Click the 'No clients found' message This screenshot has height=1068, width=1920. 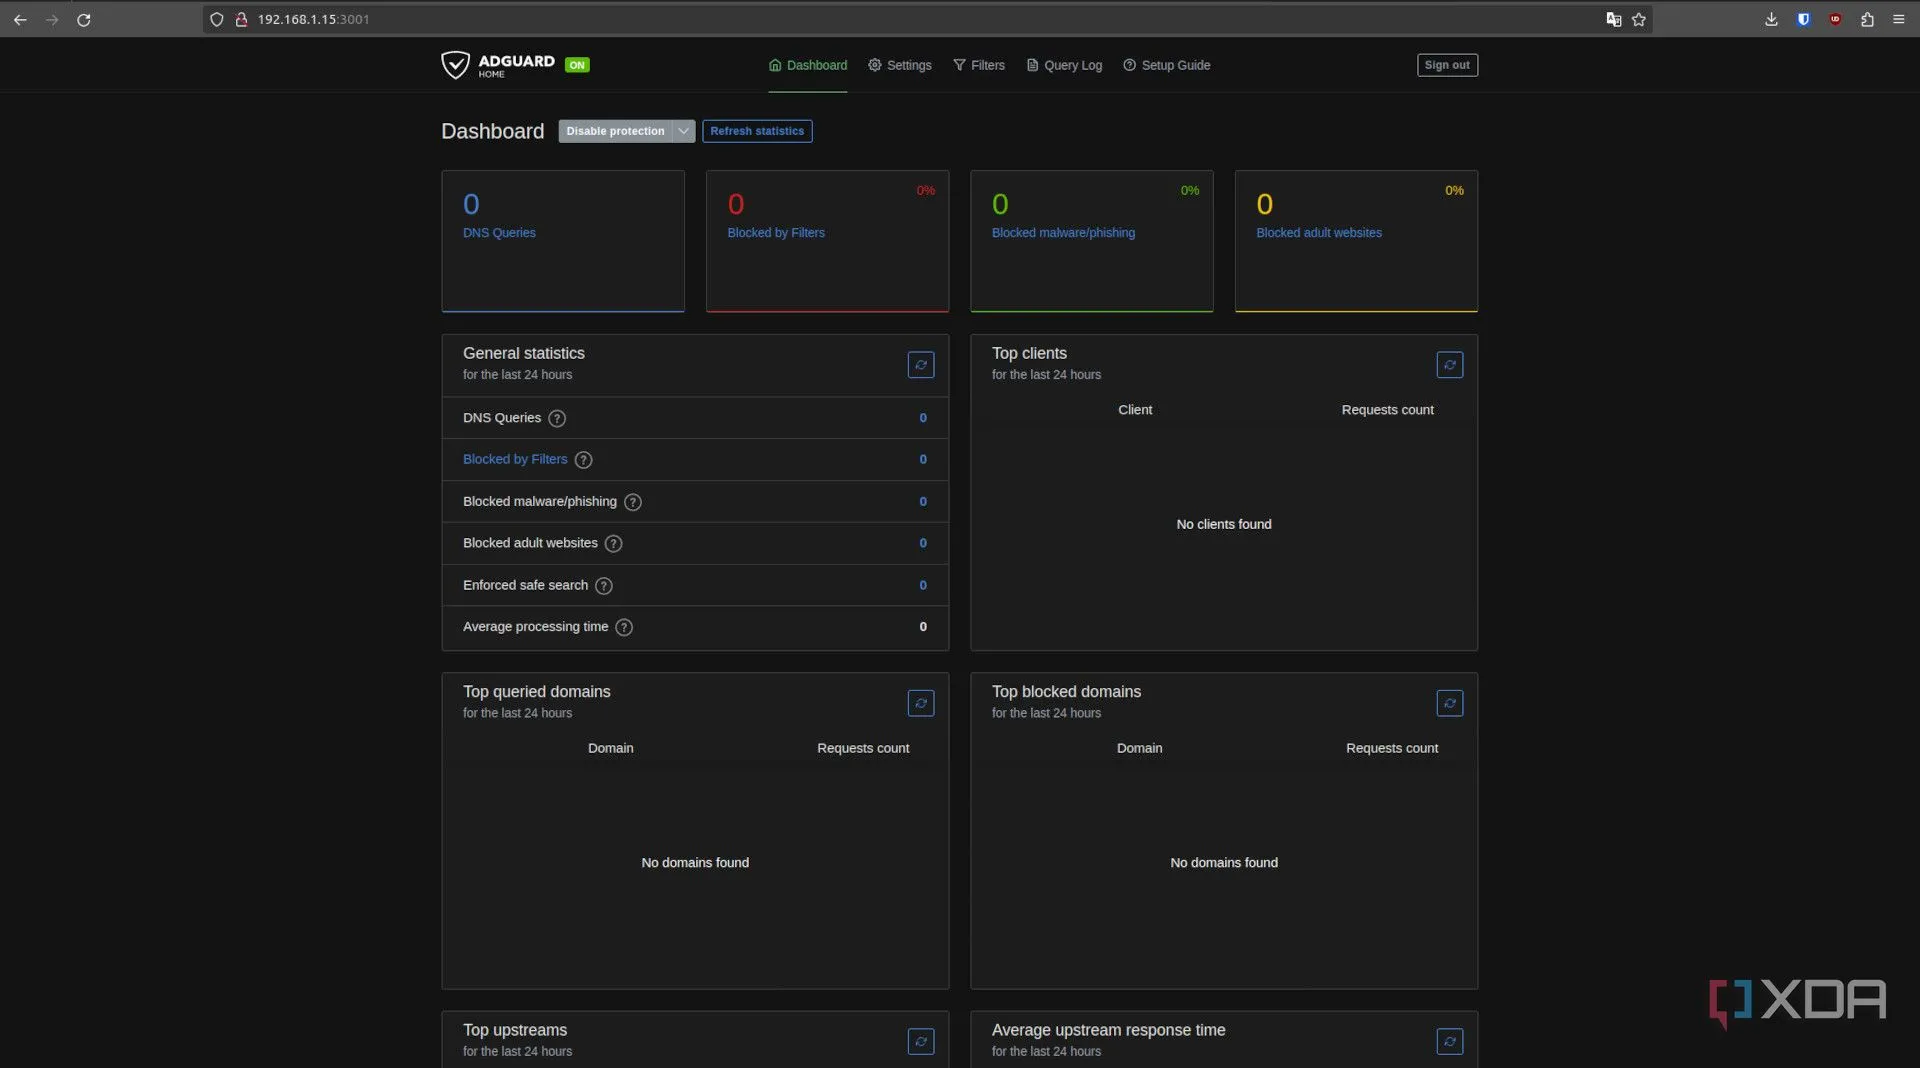1224,524
